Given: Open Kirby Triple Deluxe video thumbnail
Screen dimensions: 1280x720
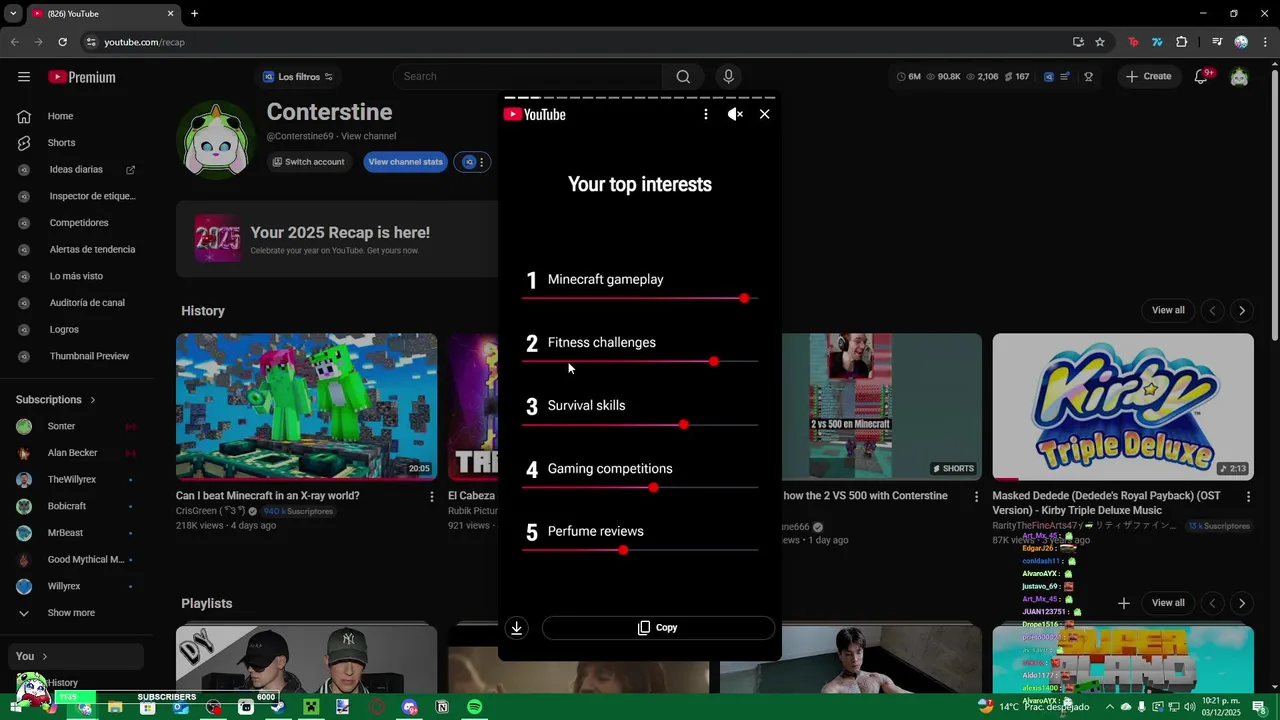Looking at the screenshot, I should pos(1123,406).
